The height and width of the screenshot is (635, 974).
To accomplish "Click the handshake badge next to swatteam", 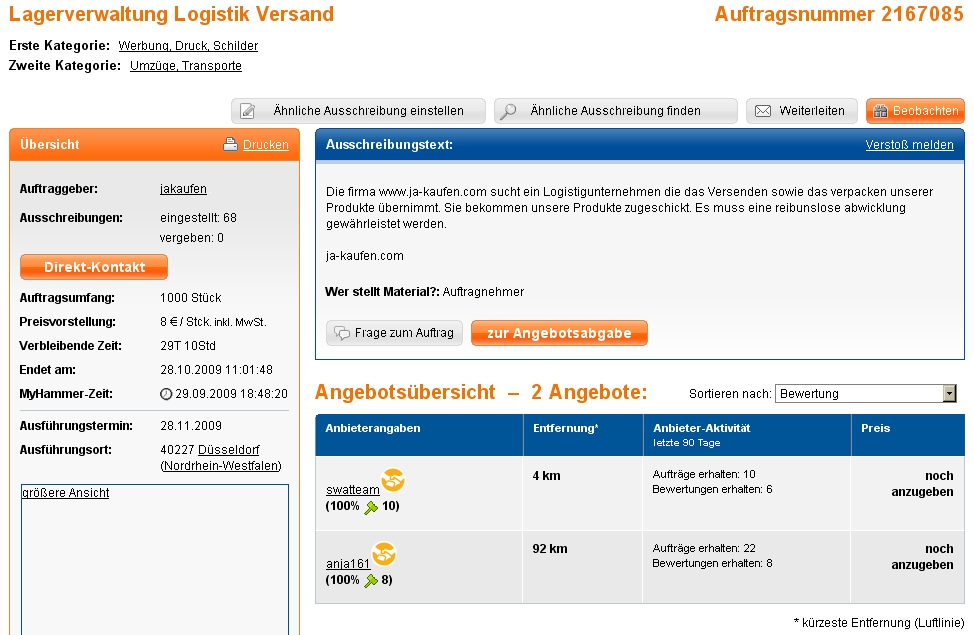I will tap(393, 481).
